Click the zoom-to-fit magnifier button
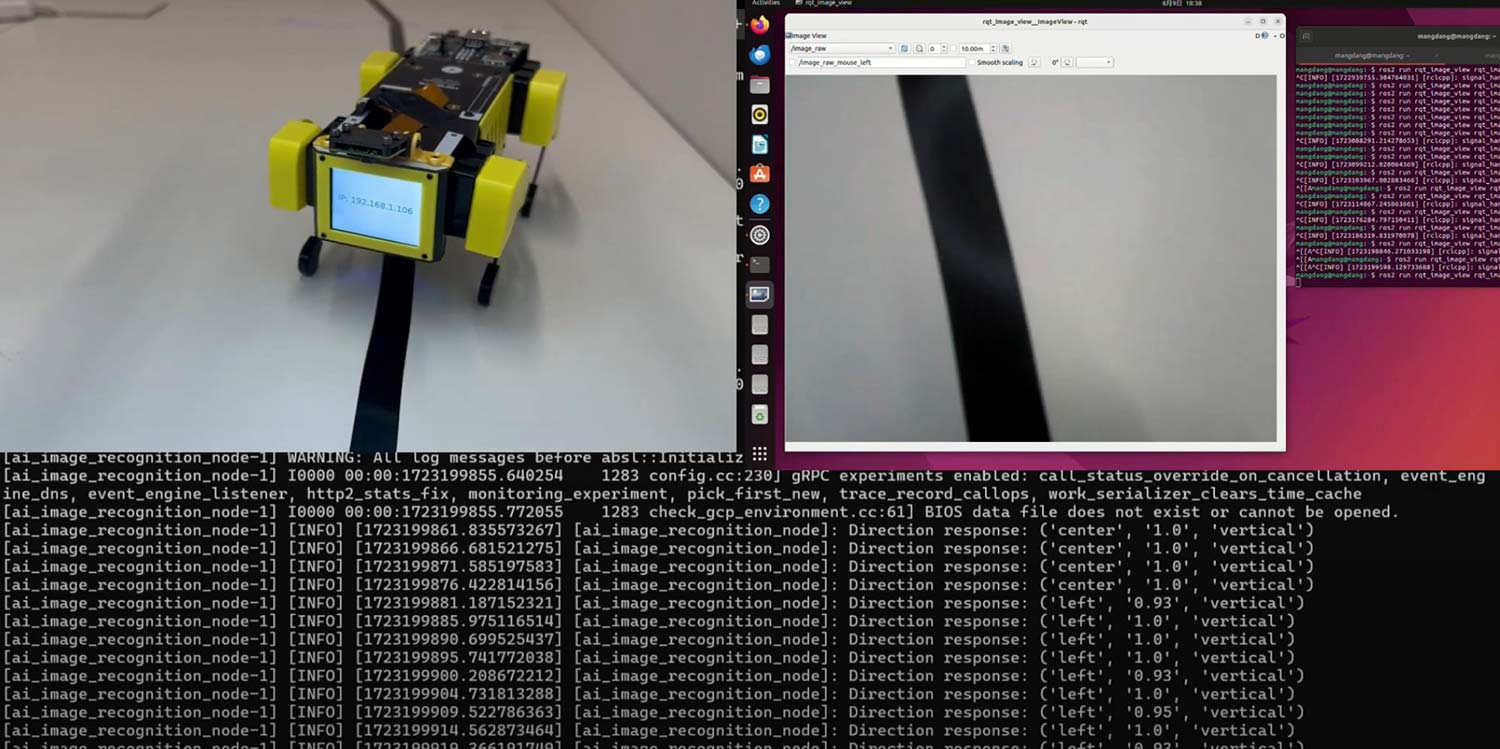 [x=919, y=48]
